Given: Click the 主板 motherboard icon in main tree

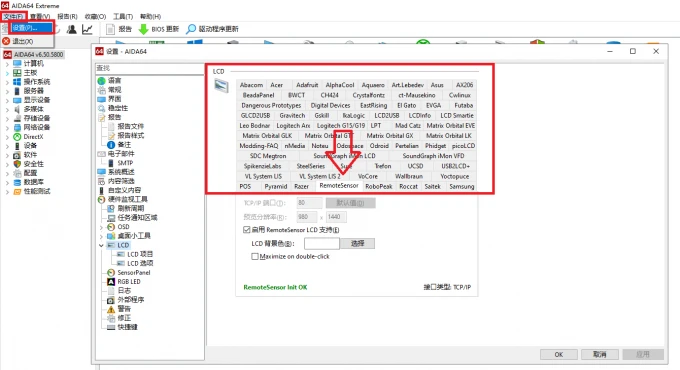Looking at the screenshot, I should pos(17,73).
